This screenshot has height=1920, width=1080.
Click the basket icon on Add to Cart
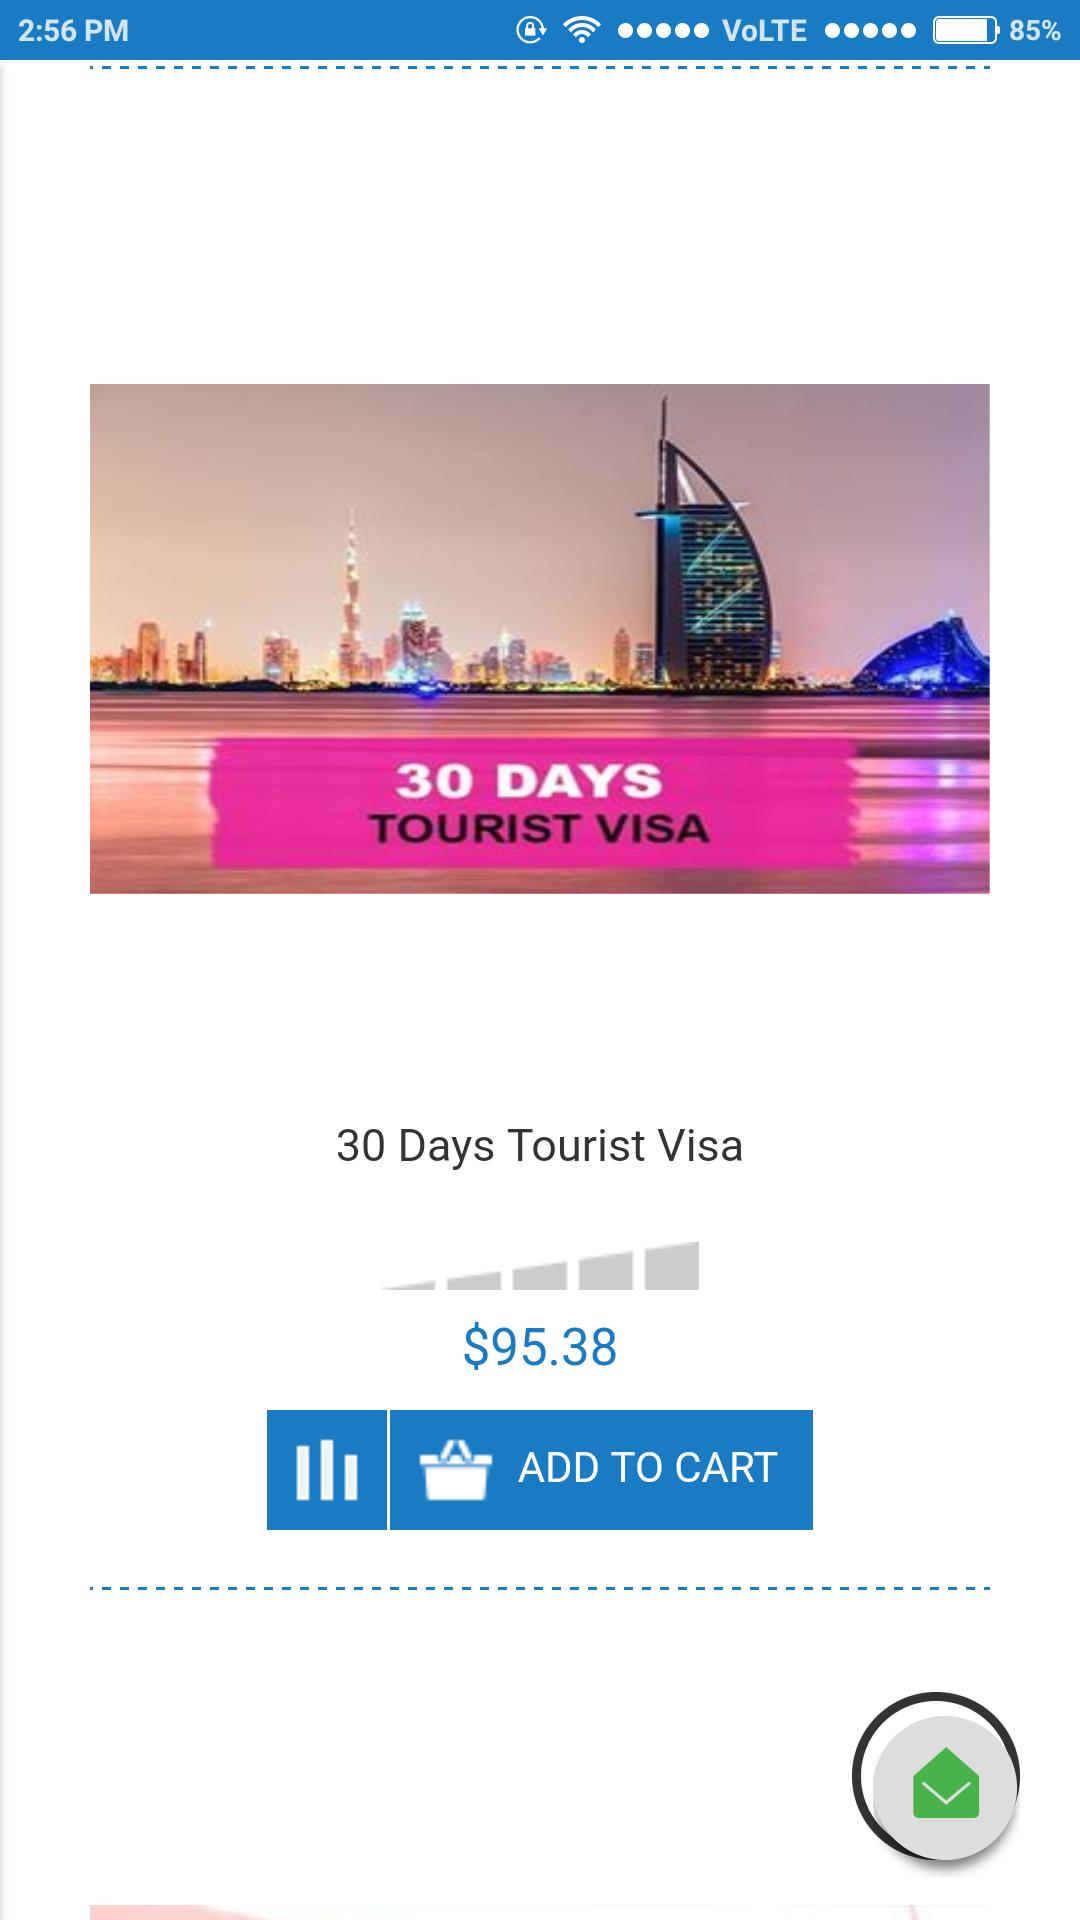tap(455, 1470)
